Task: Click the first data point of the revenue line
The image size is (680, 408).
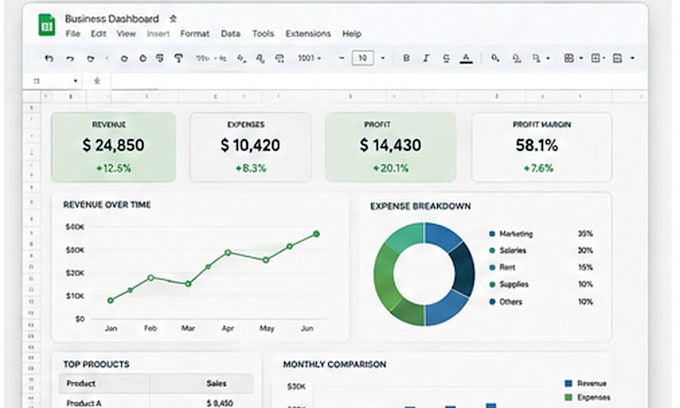Action: [111, 300]
